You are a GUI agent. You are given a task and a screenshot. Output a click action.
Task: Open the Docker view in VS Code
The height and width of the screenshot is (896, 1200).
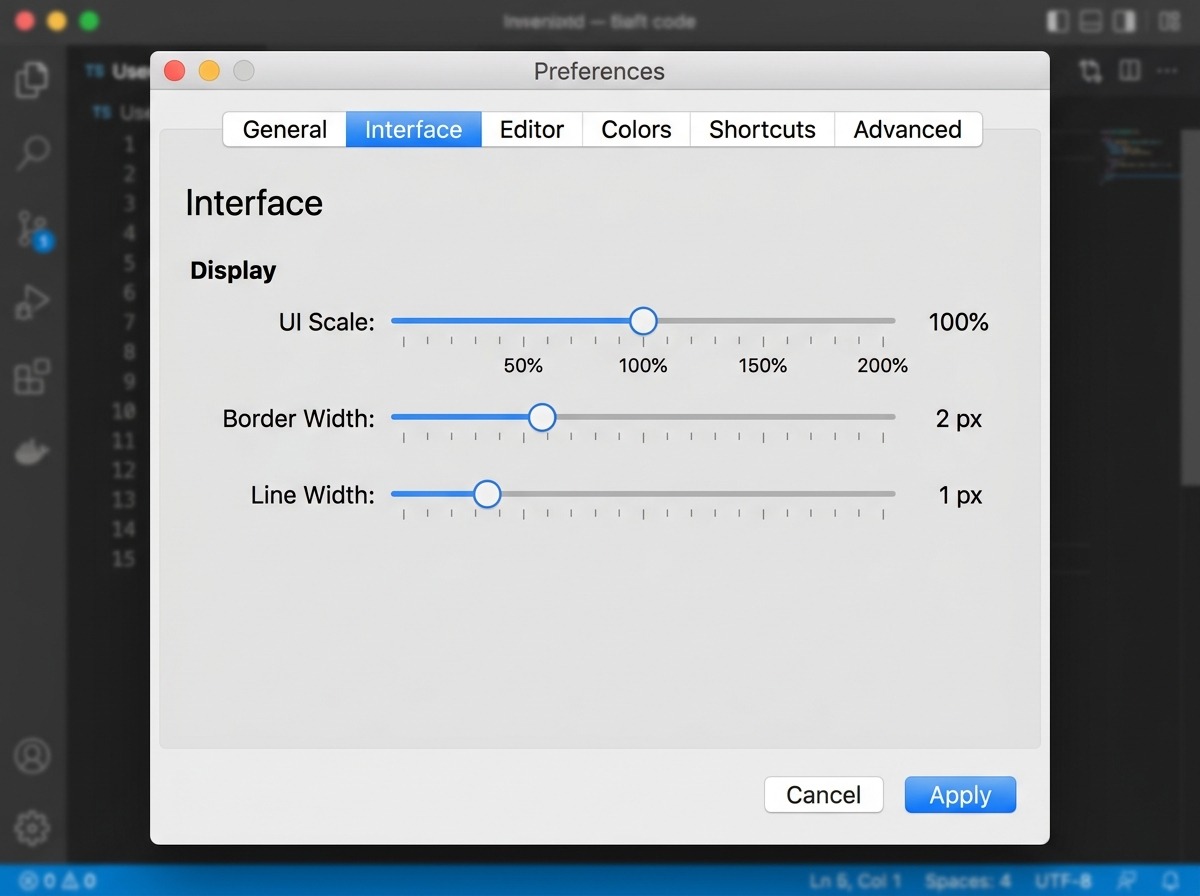point(32,452)
